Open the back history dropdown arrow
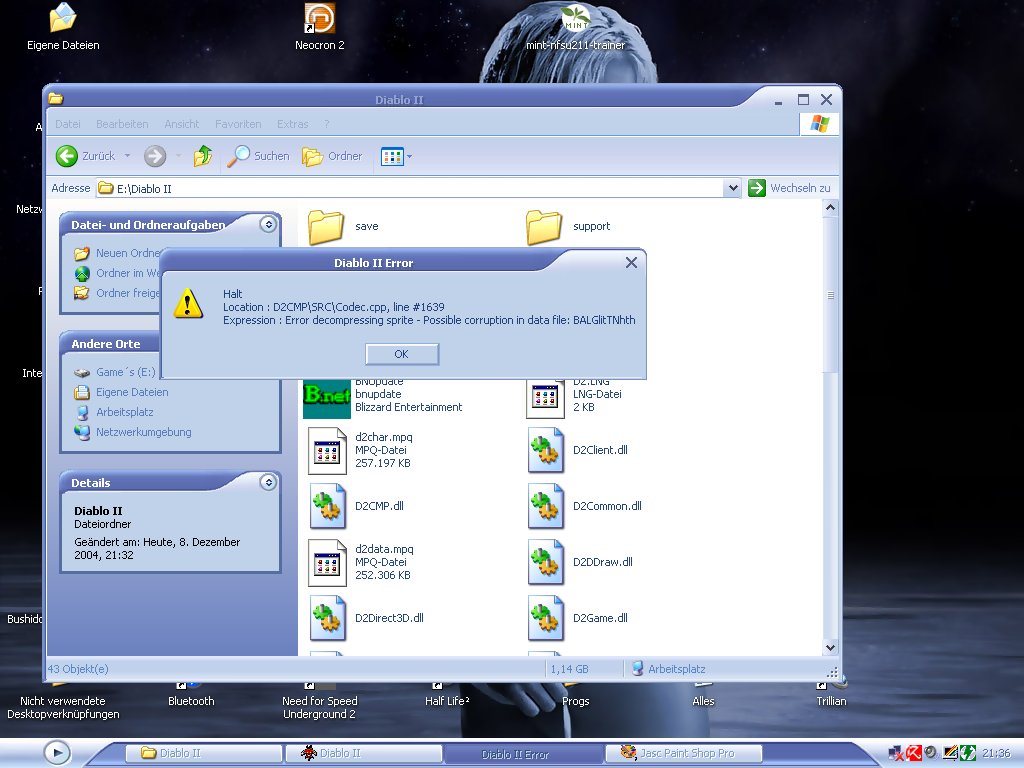 127,156
